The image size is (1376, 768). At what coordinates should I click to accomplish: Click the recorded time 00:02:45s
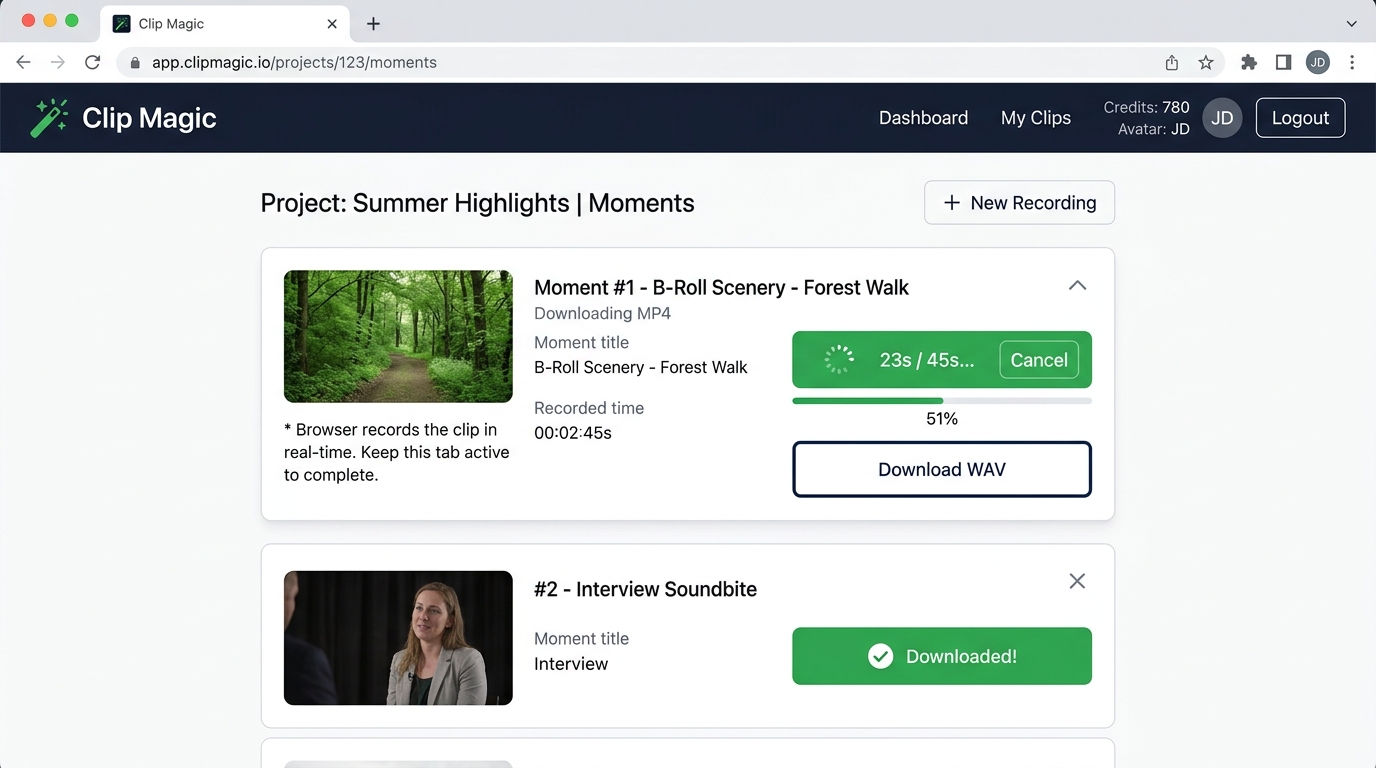(x=573, y=433)
